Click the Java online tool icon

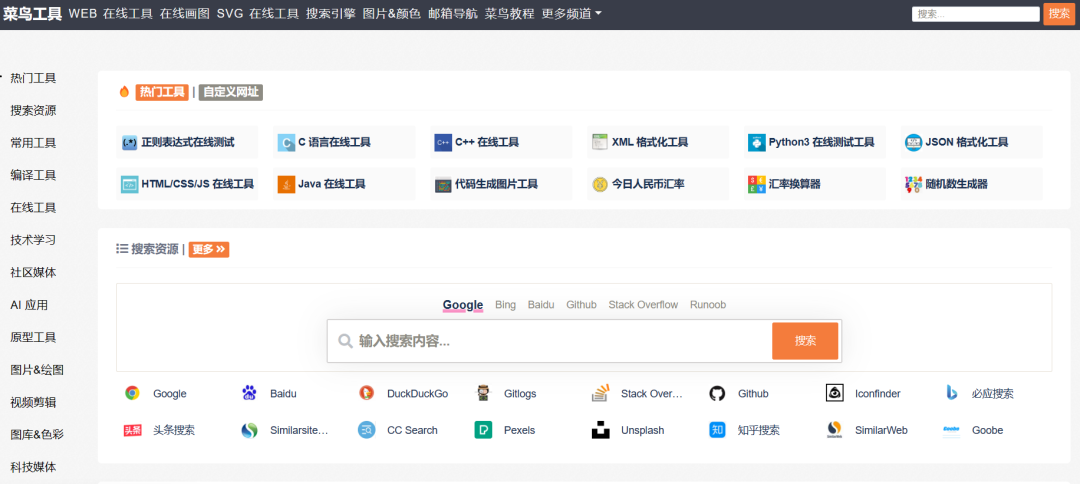[286, 184]
